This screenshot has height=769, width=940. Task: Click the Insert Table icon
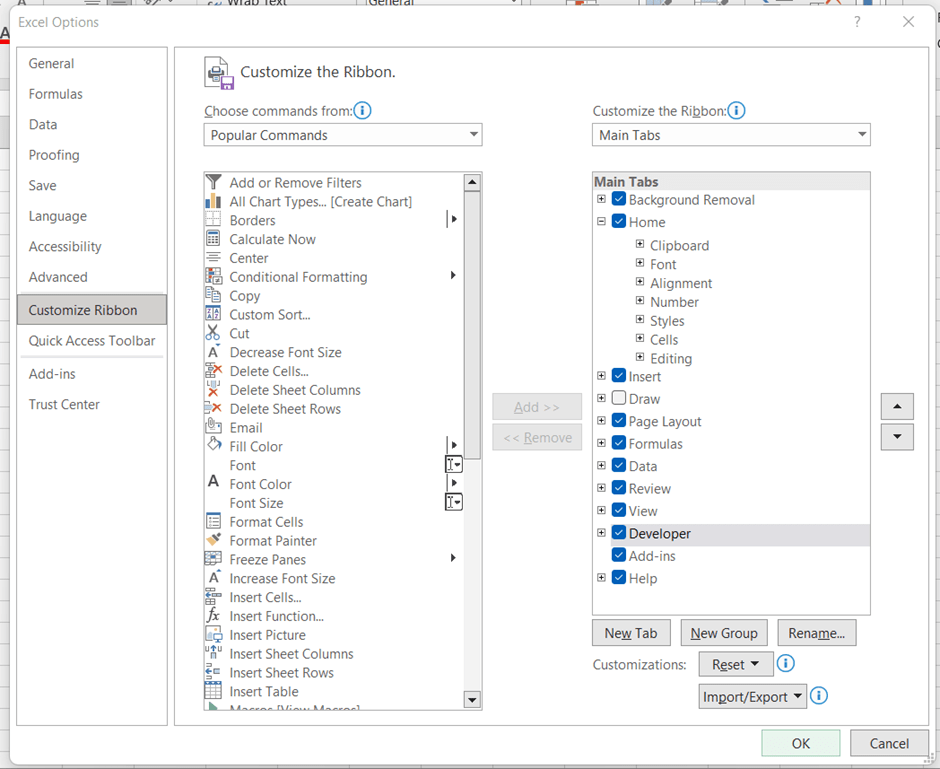click(213, 690)
